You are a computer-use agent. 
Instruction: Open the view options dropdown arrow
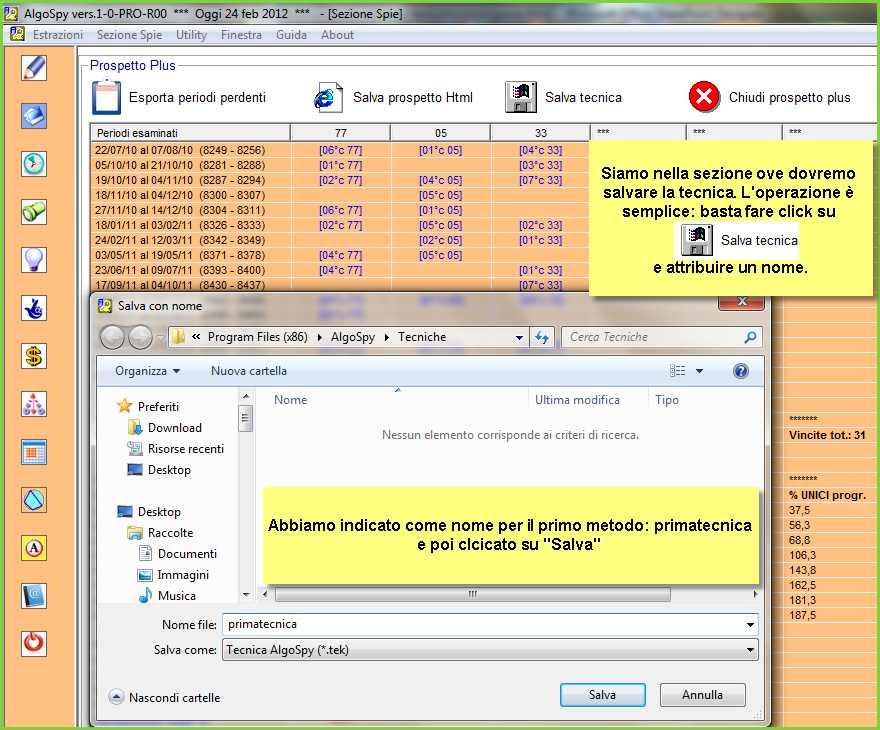point(699,371)
